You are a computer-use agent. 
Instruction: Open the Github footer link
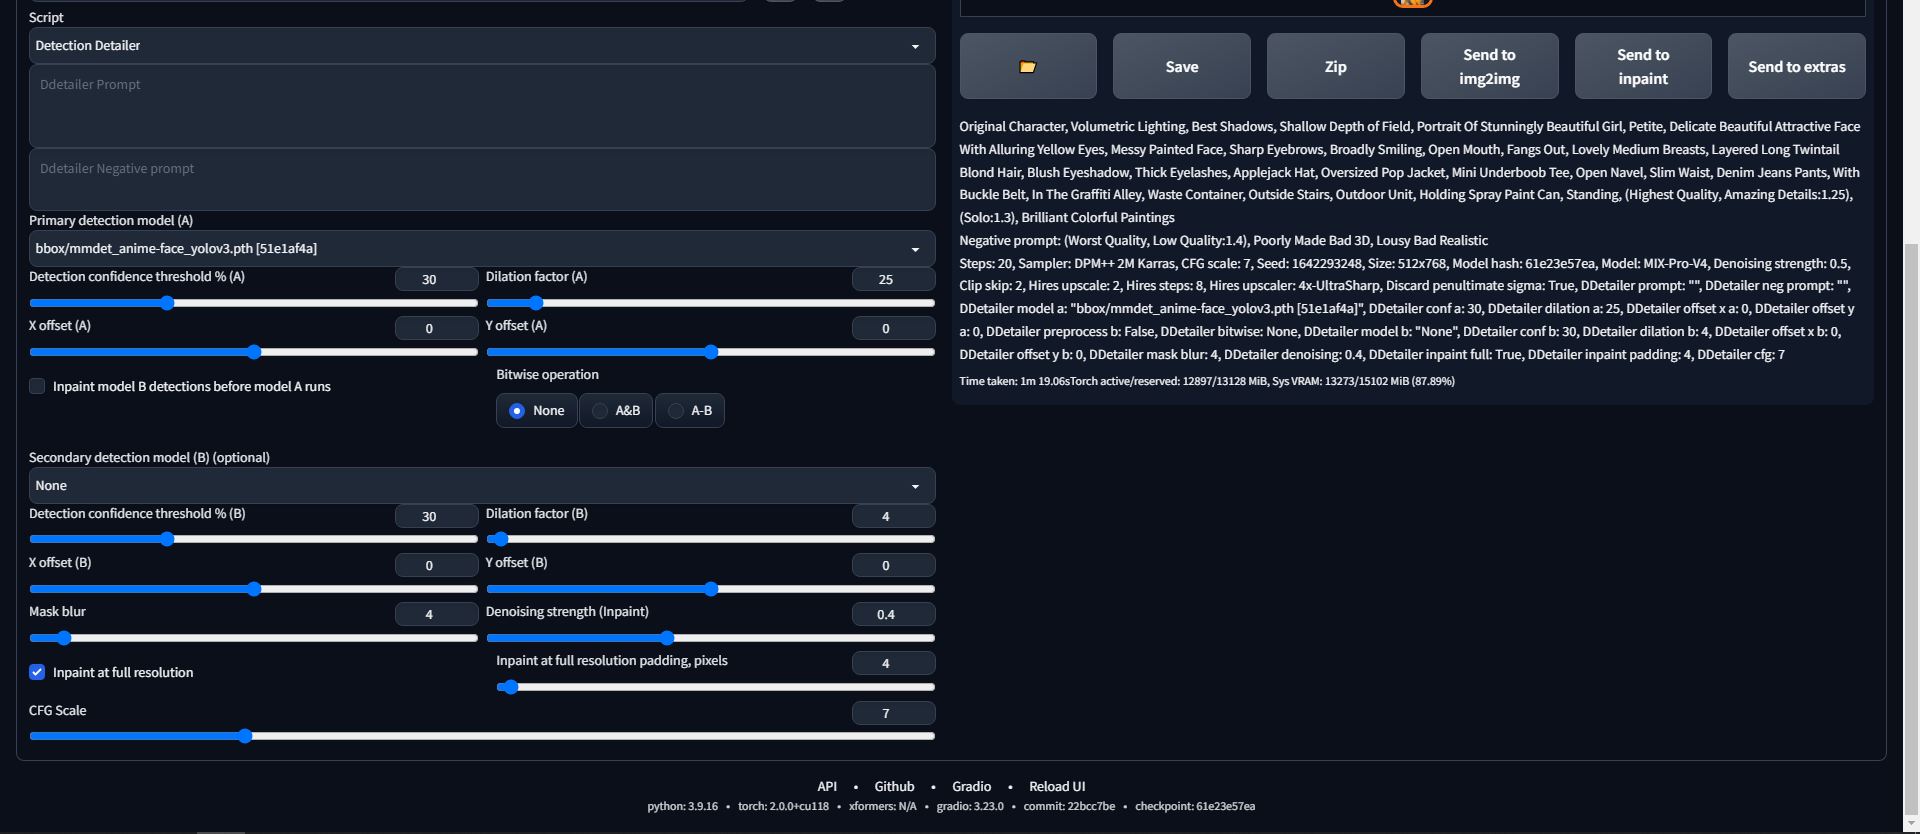pyautogui.click(x=894, y=786)
